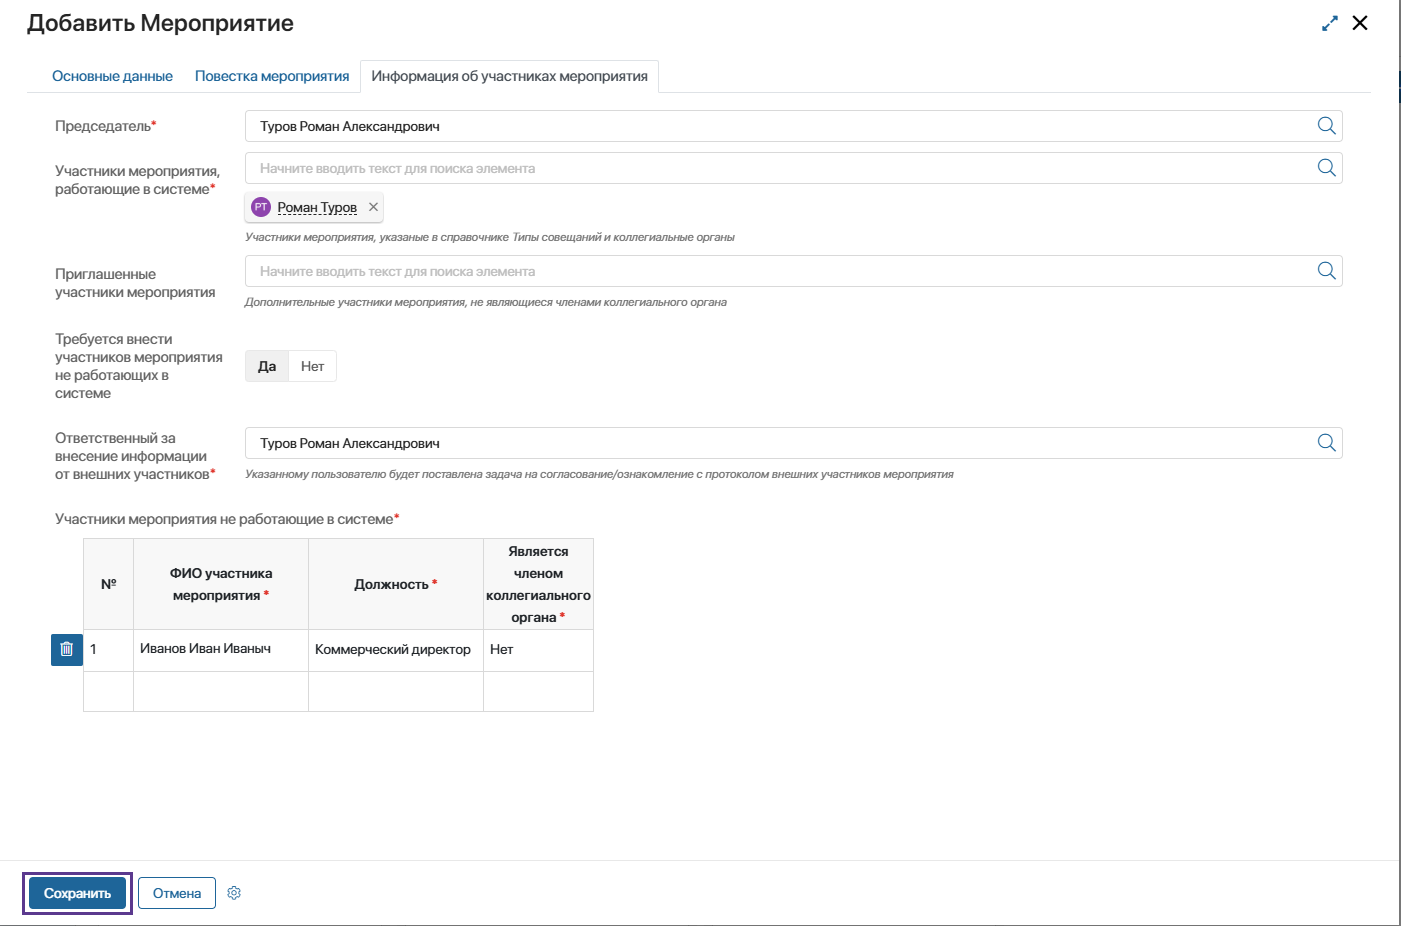
Task: Click empty ФИО cell in new row
Action: 220,691
